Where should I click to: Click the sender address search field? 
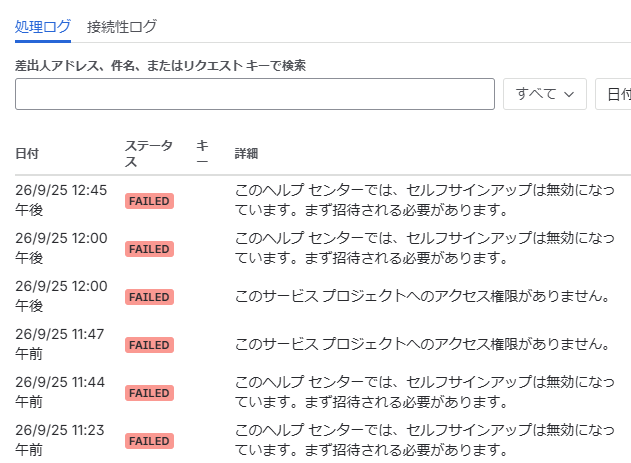coord(255,94)
